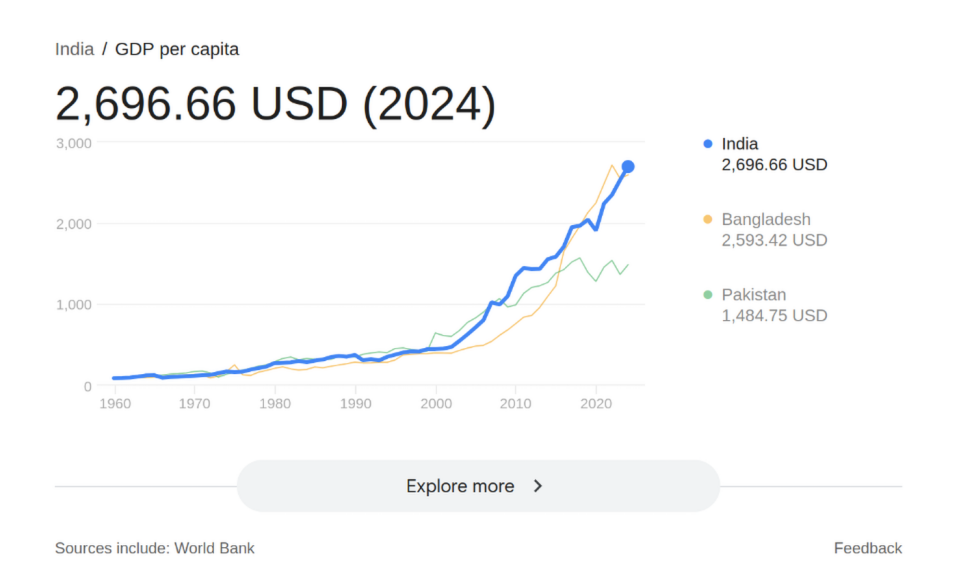Click the 2000 x-axis year label
The width and height of the screenshot is (959, 575).
click(435, 404)
